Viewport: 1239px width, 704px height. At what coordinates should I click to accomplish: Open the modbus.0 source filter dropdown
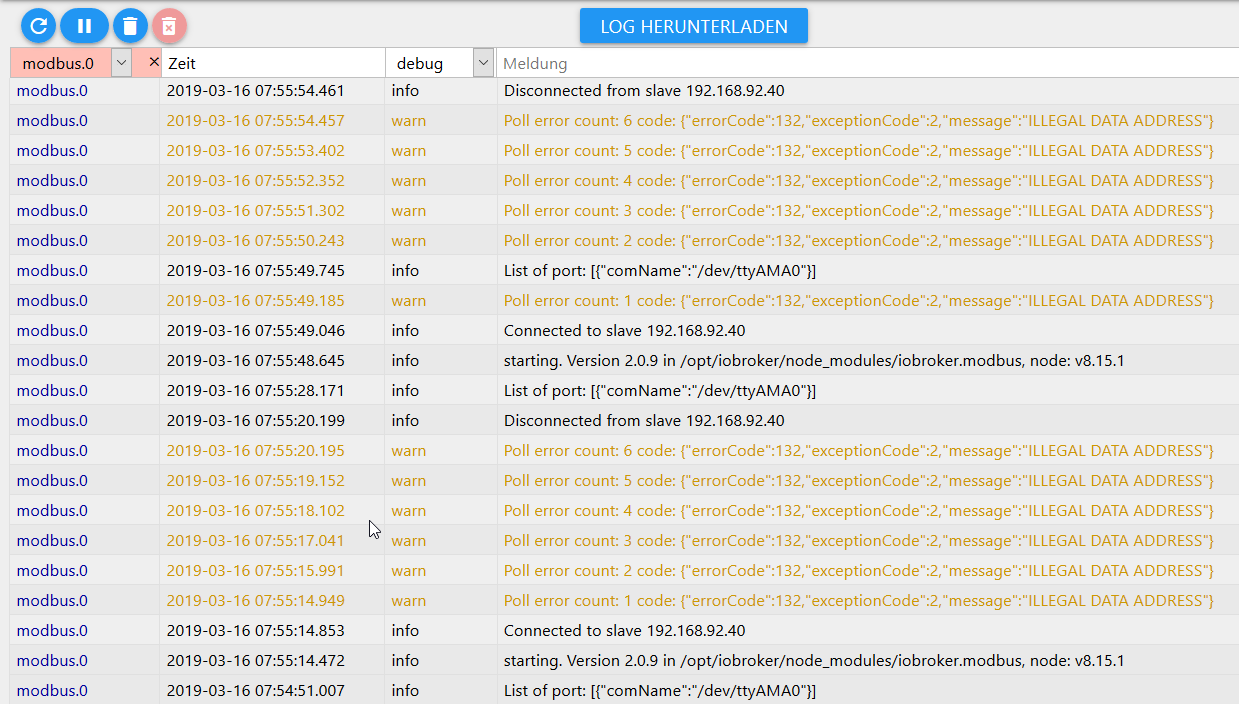tap(121, 63)
